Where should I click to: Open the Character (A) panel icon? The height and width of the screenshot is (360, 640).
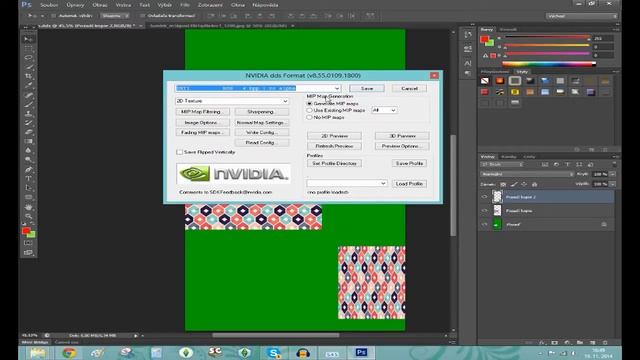pyautogui.click(x=468, y=63)
